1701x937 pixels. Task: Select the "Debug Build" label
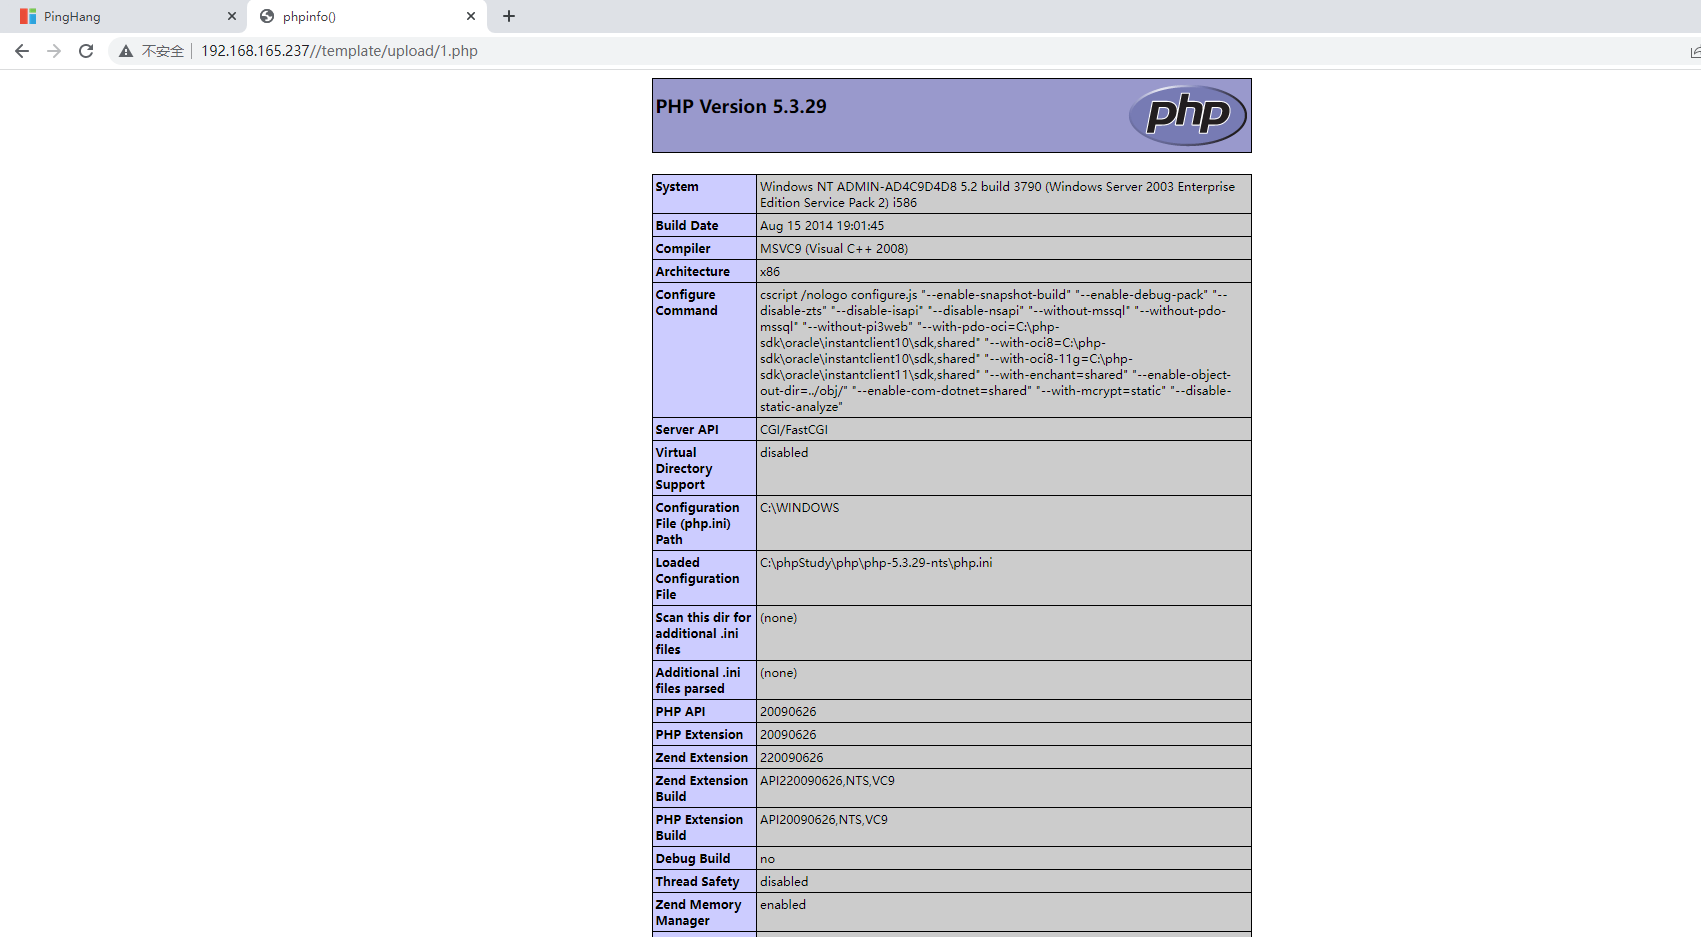693,859
